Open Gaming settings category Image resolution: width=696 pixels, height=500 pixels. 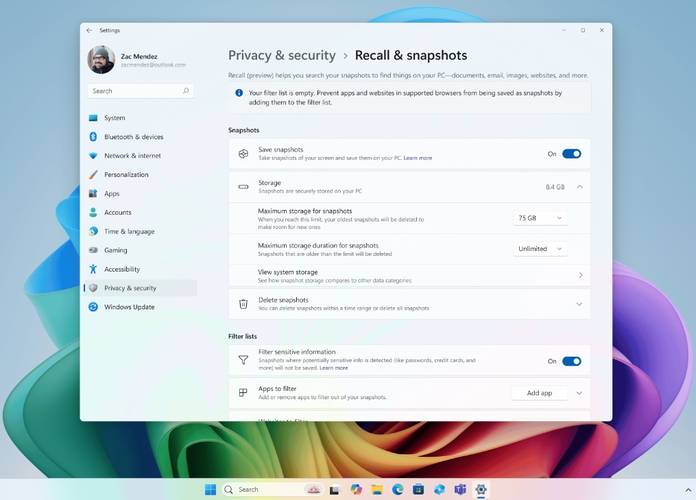click(x=140, y=250)
